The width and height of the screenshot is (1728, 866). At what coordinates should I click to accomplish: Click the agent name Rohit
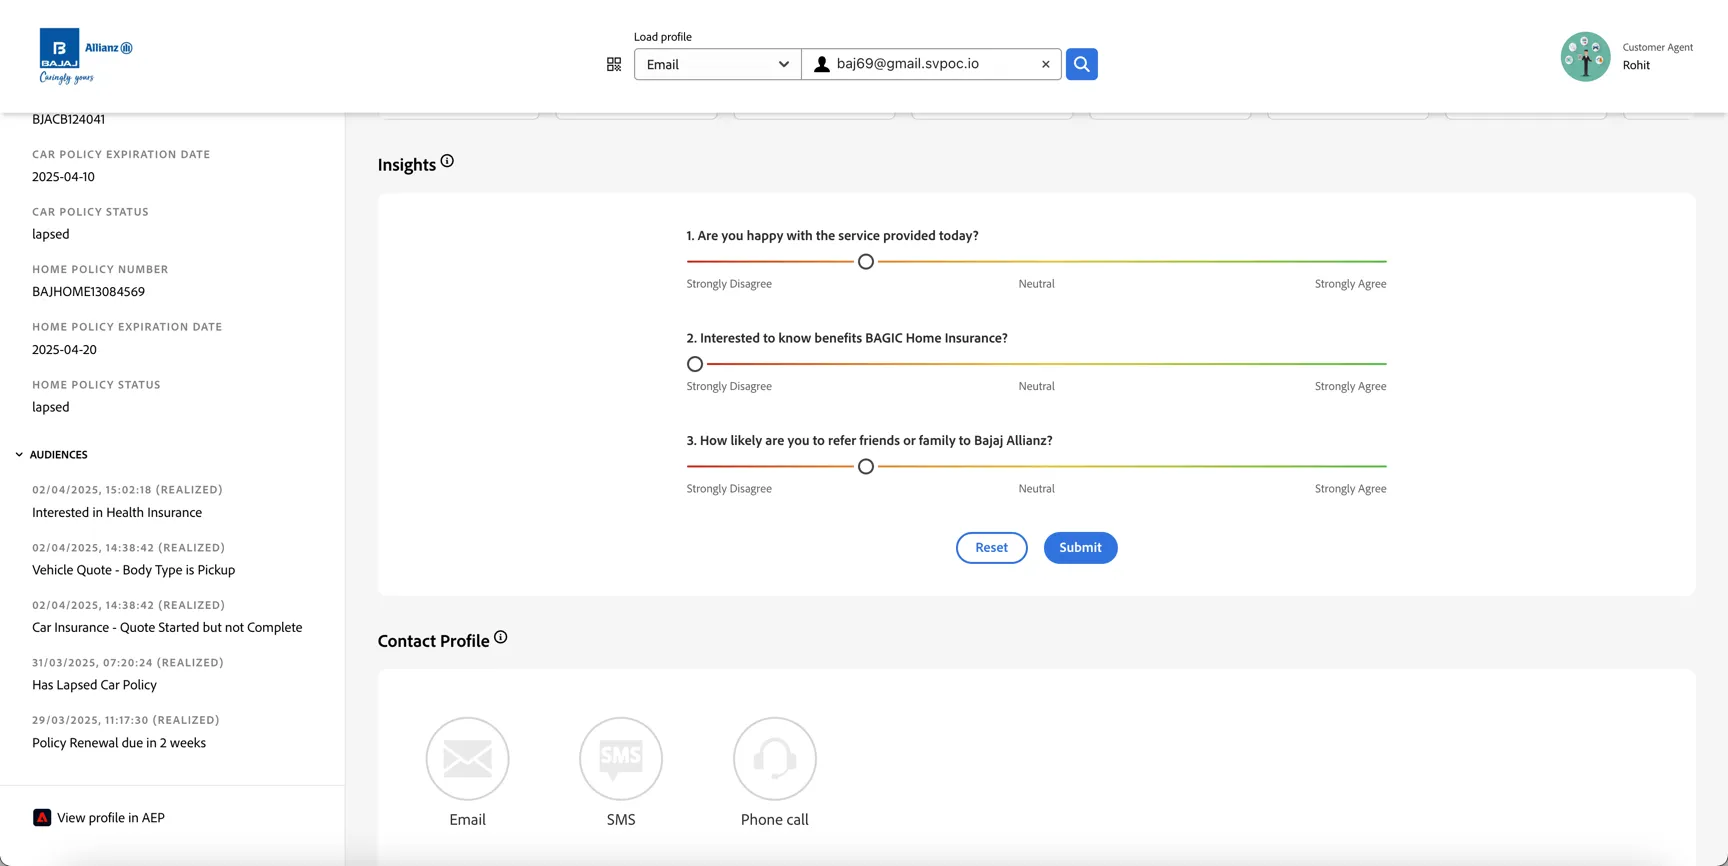[1636, 65]
